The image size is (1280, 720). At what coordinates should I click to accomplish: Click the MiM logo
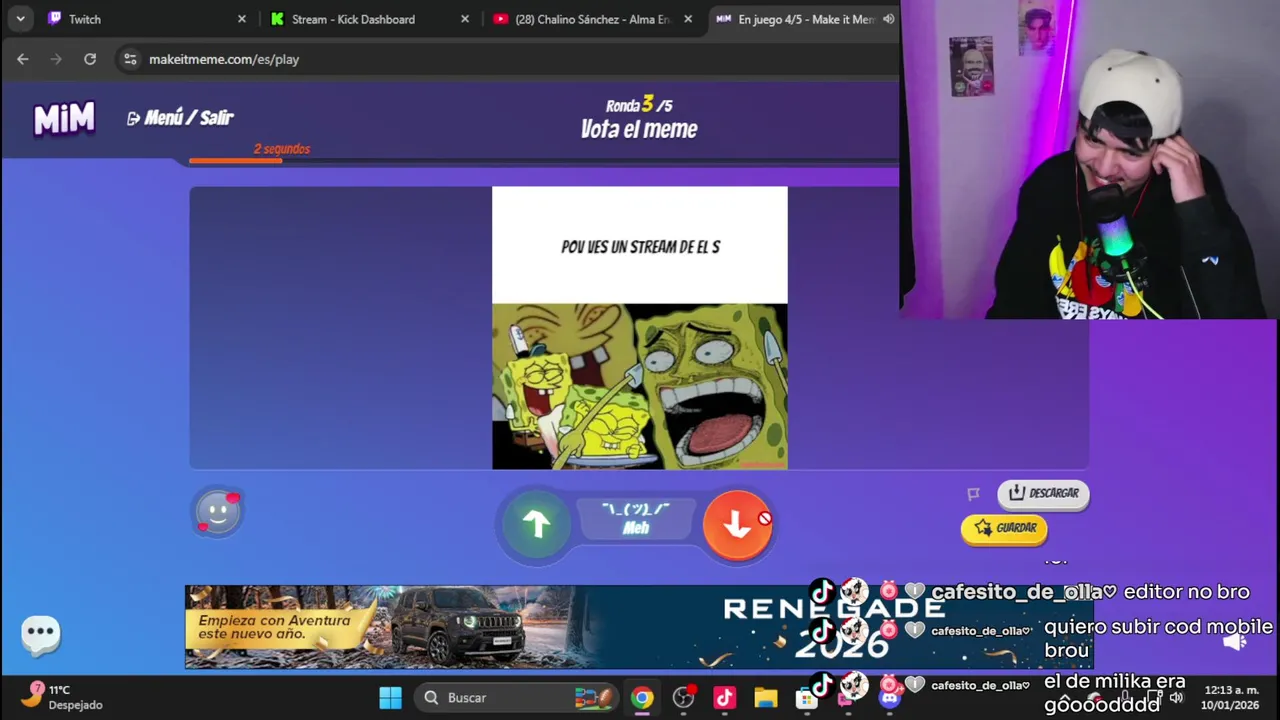64,119
